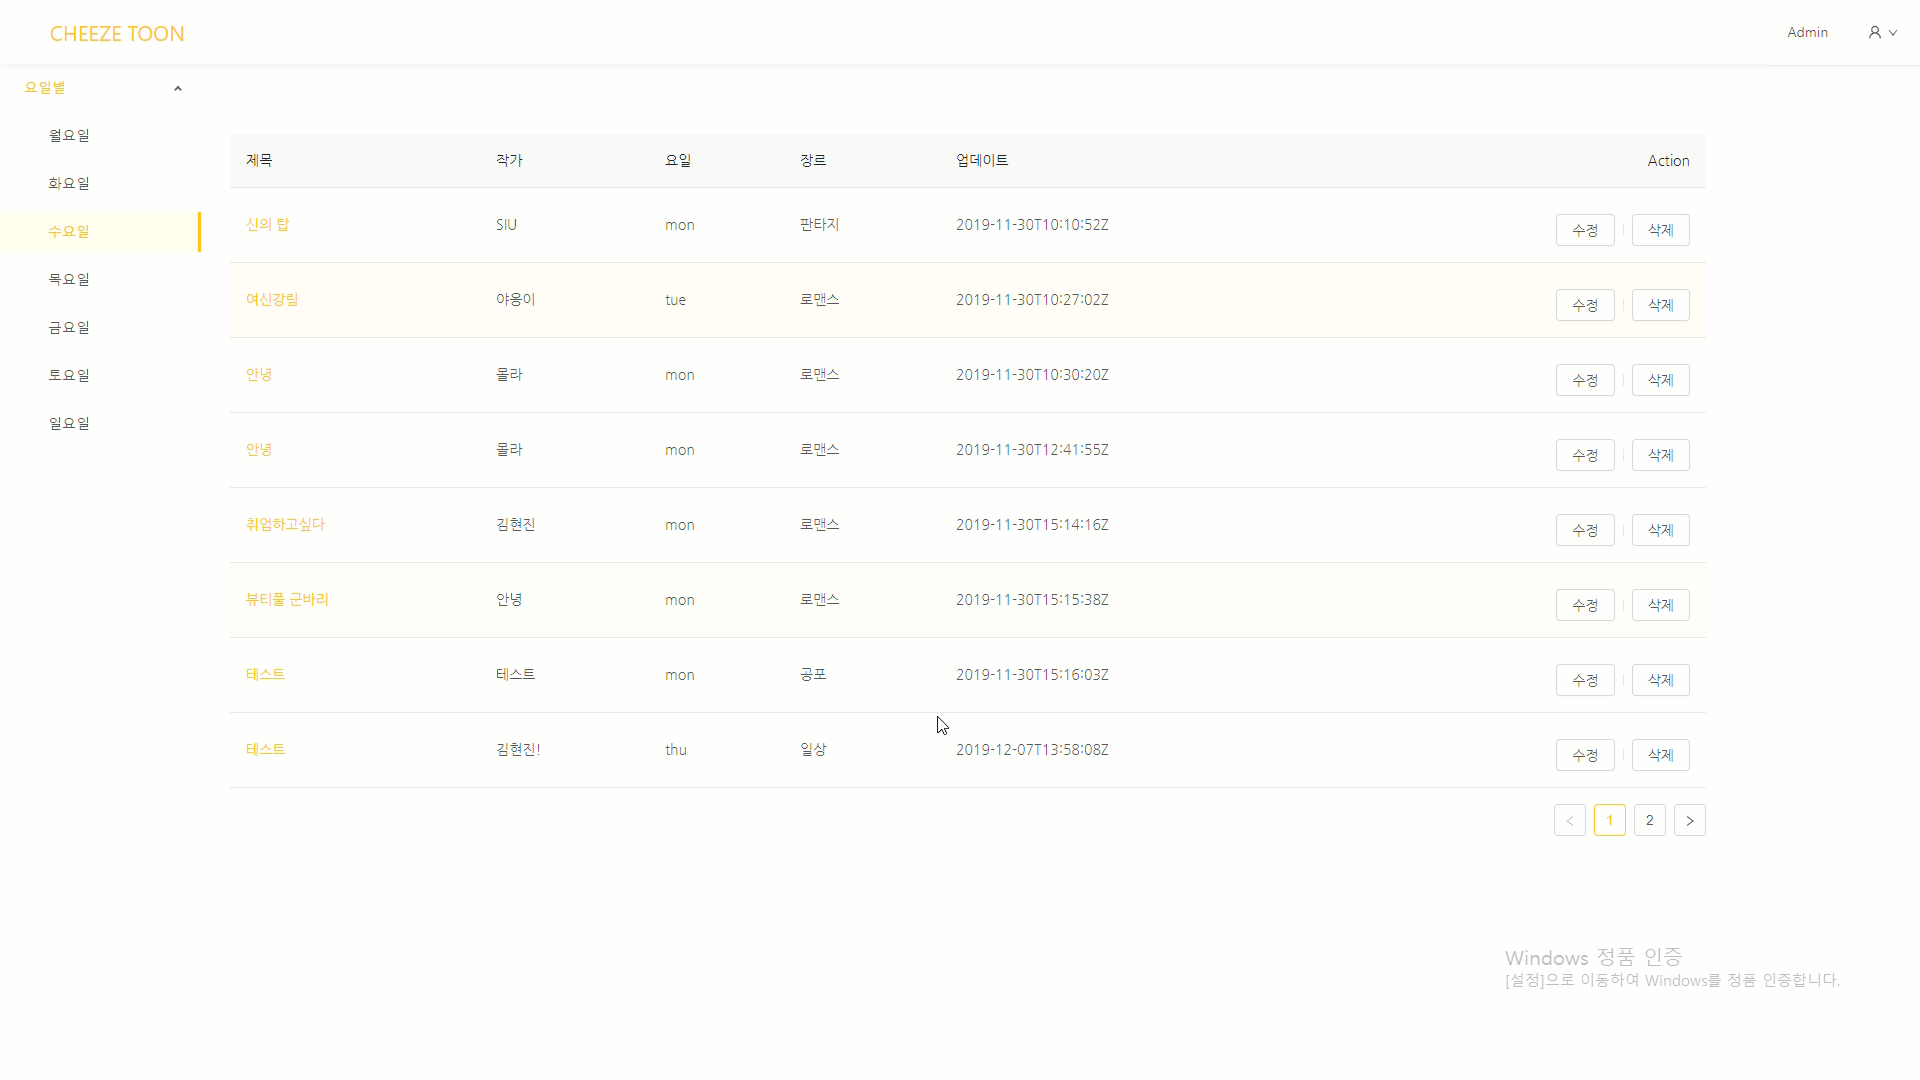Click 삭제 button for 여신강림
This screenshot has width=1920, height=1080.
coord(1660,305)
